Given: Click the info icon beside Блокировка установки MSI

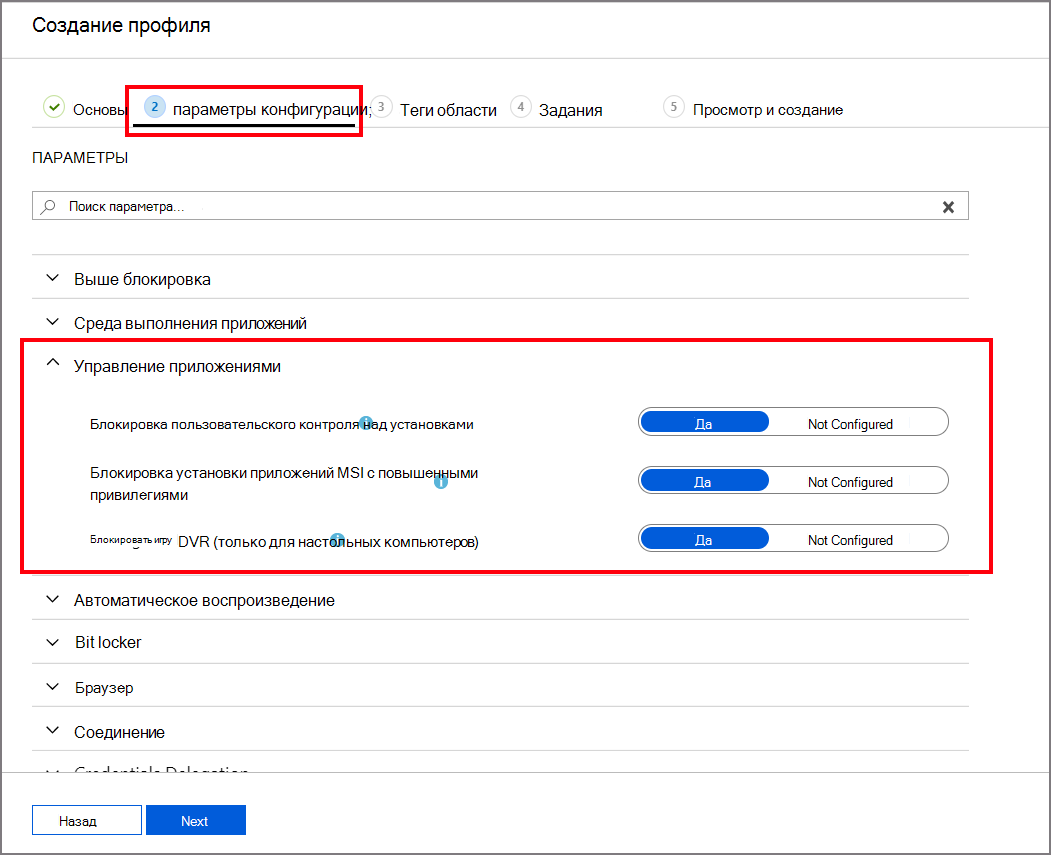Looking at the screenshot, I should [440, 482].
